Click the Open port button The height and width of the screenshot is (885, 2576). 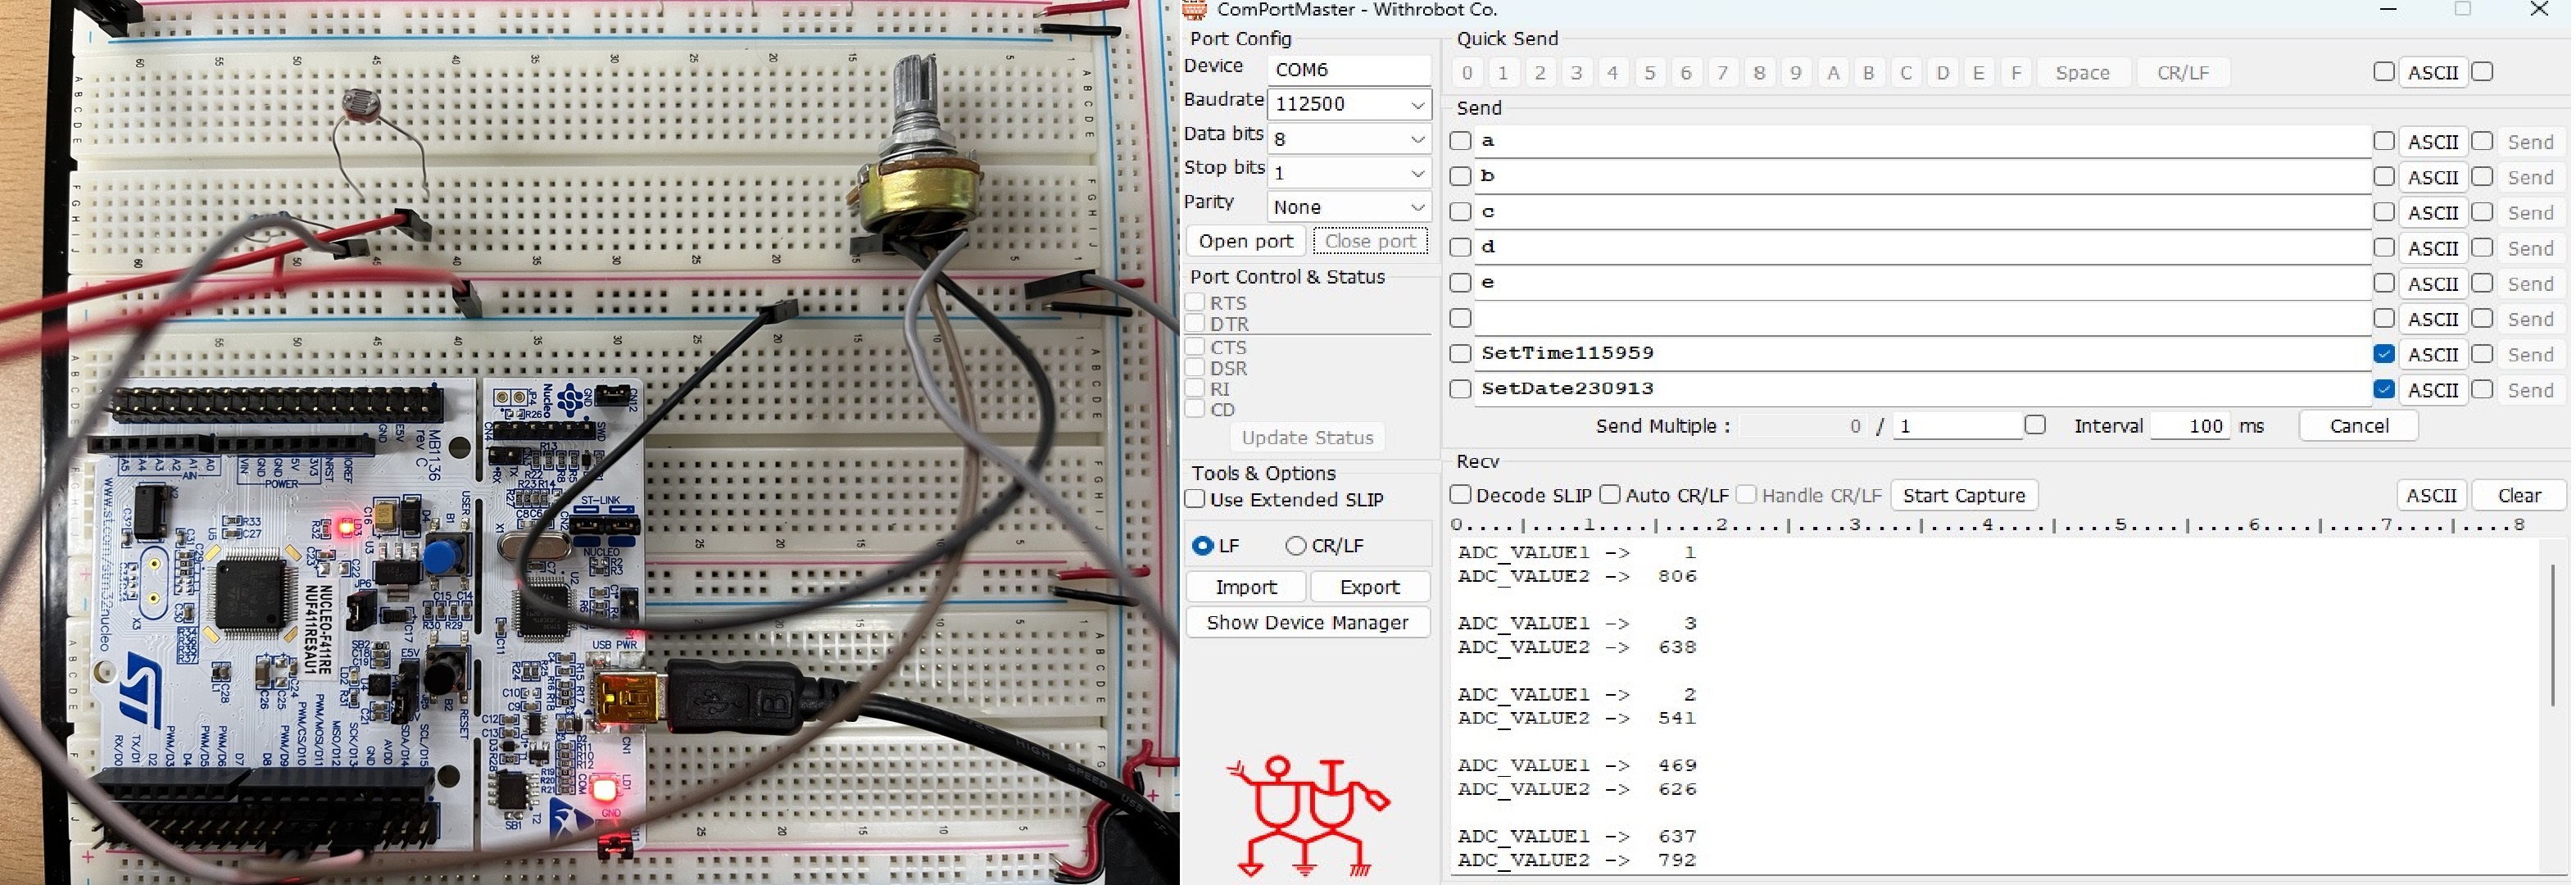1245,241
